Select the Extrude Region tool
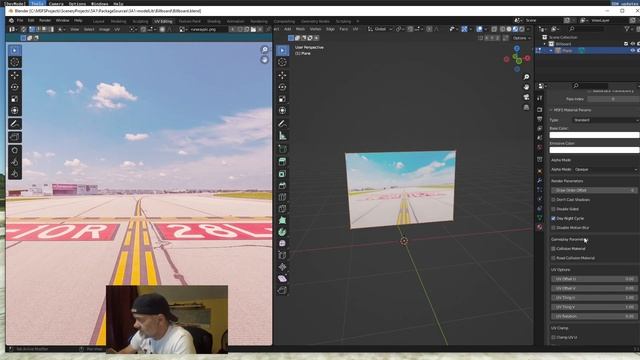 point(282,162)
